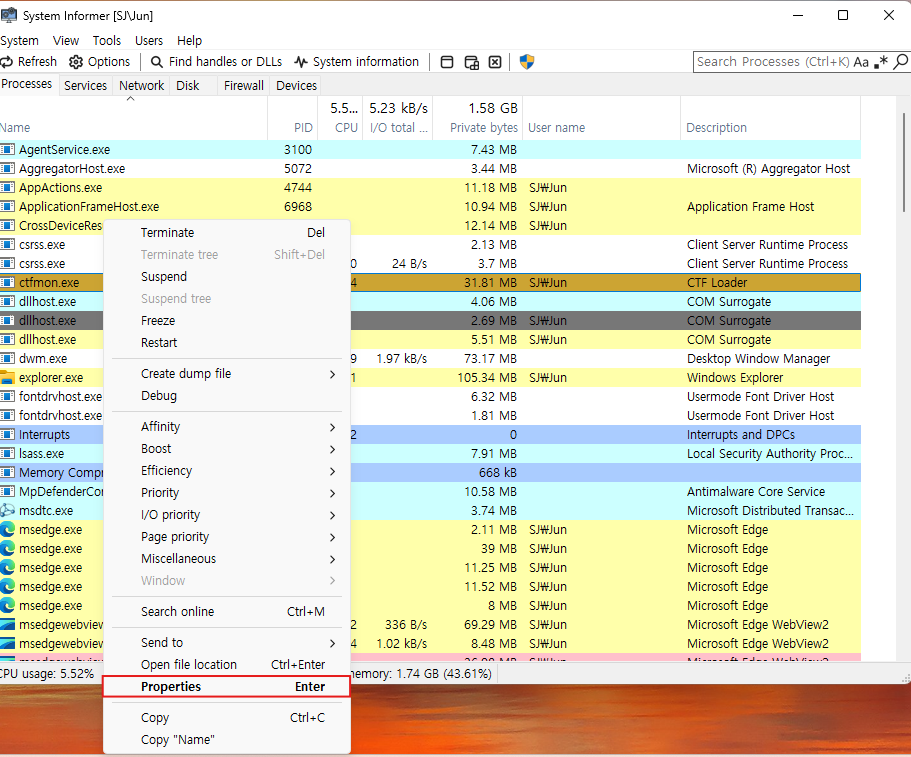Choose Terminate from context menu
The width and height of the screenshot is (911, 757).
227,232
